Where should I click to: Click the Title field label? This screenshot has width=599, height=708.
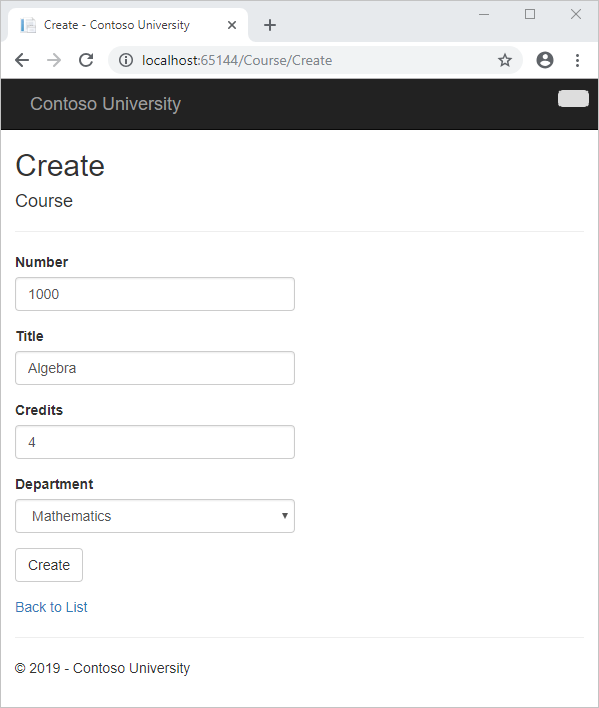tap(29, 336)
